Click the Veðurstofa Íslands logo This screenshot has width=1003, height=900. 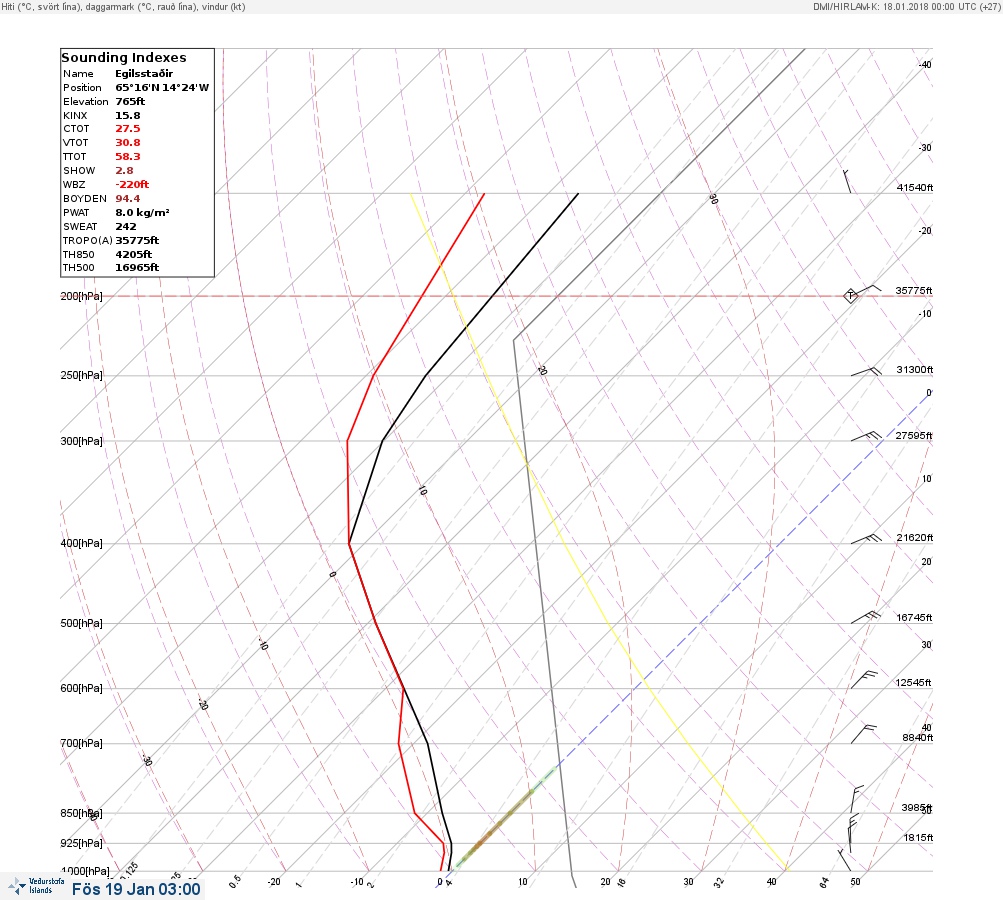[x=36, y=886]
